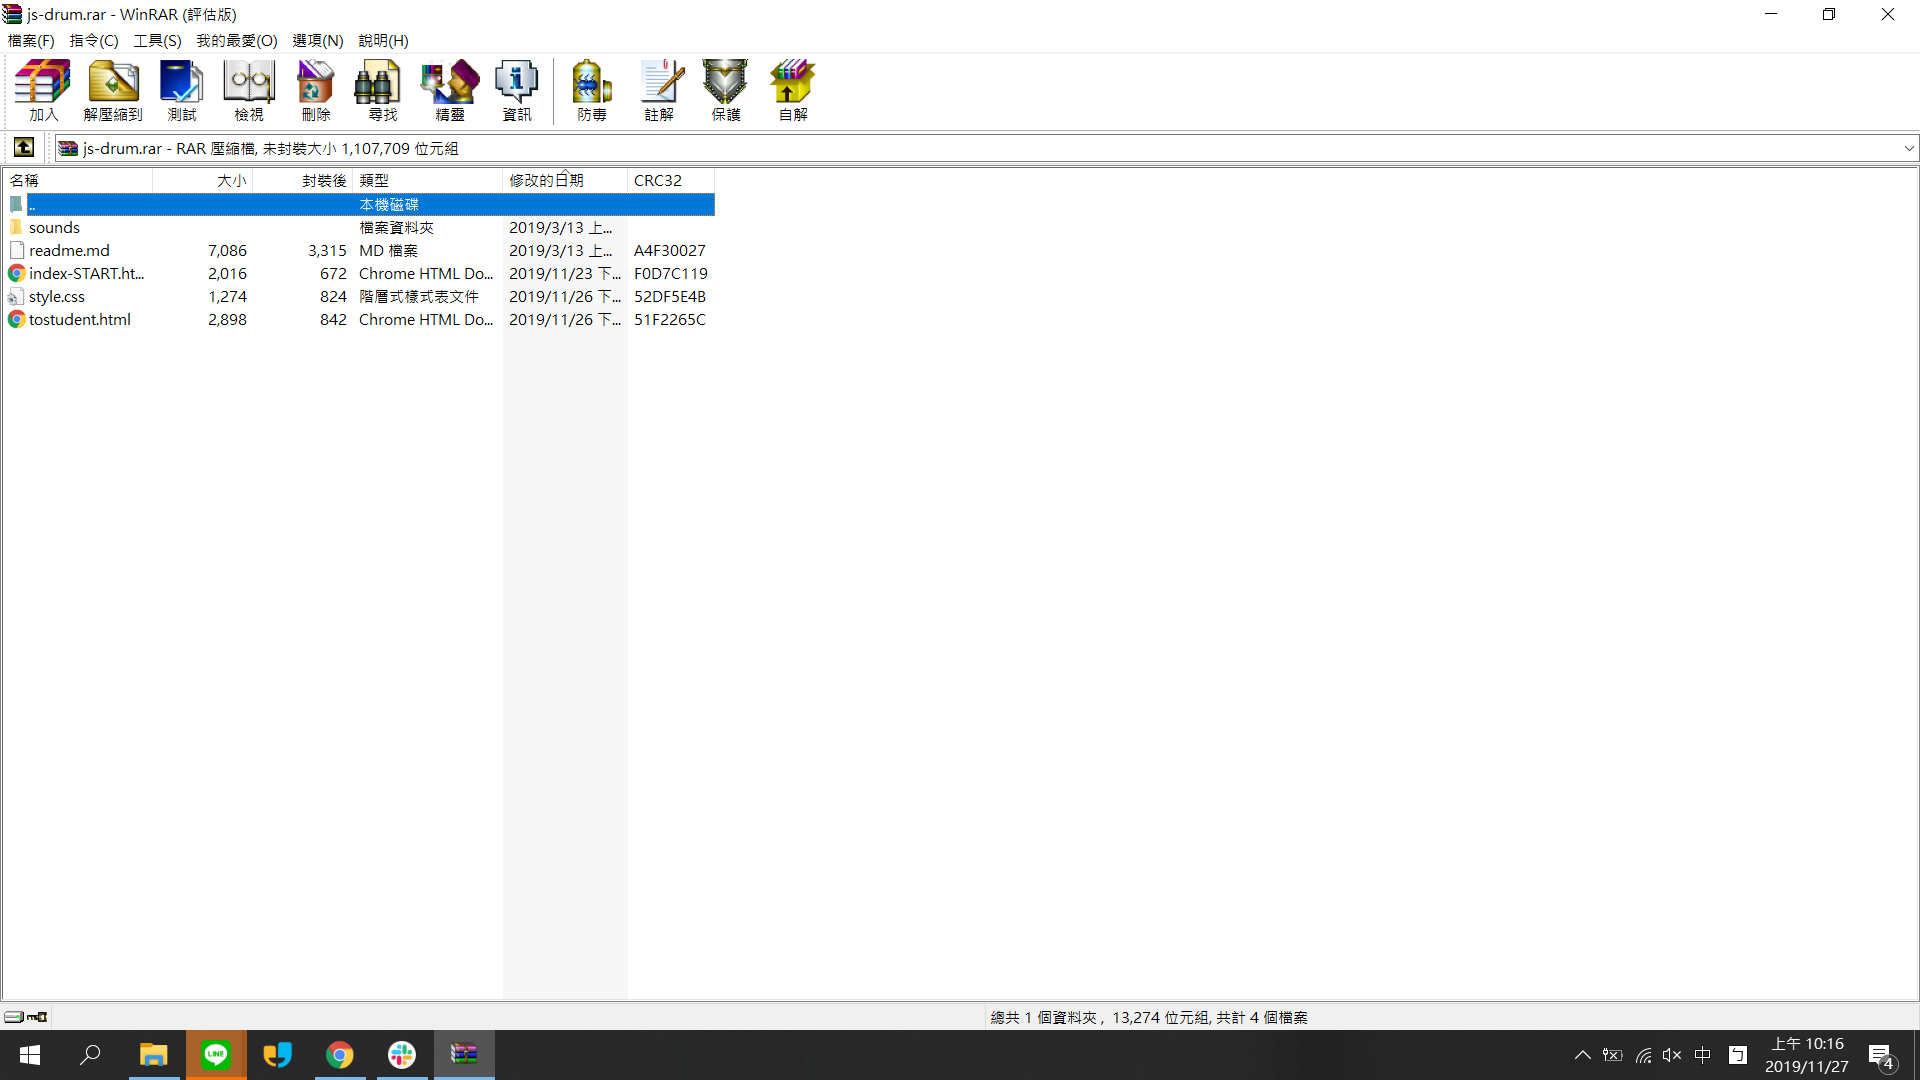Click the Find (尋找) binoculars icon
Screen dimensions: 1920x1080
click(382, 90)
